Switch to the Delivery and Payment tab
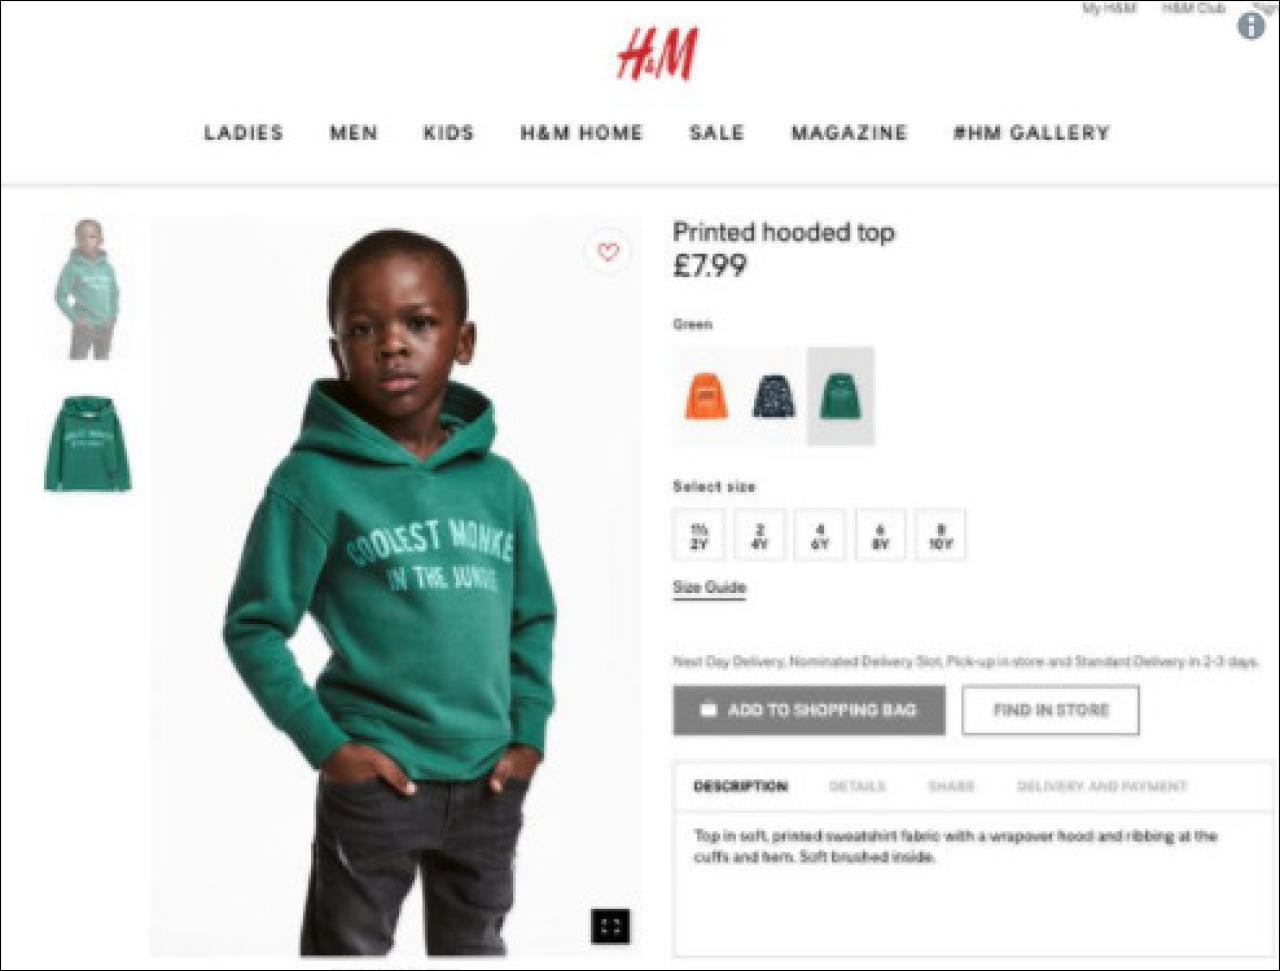The width and height of the screenshot is (1280, 971). 1102,787
